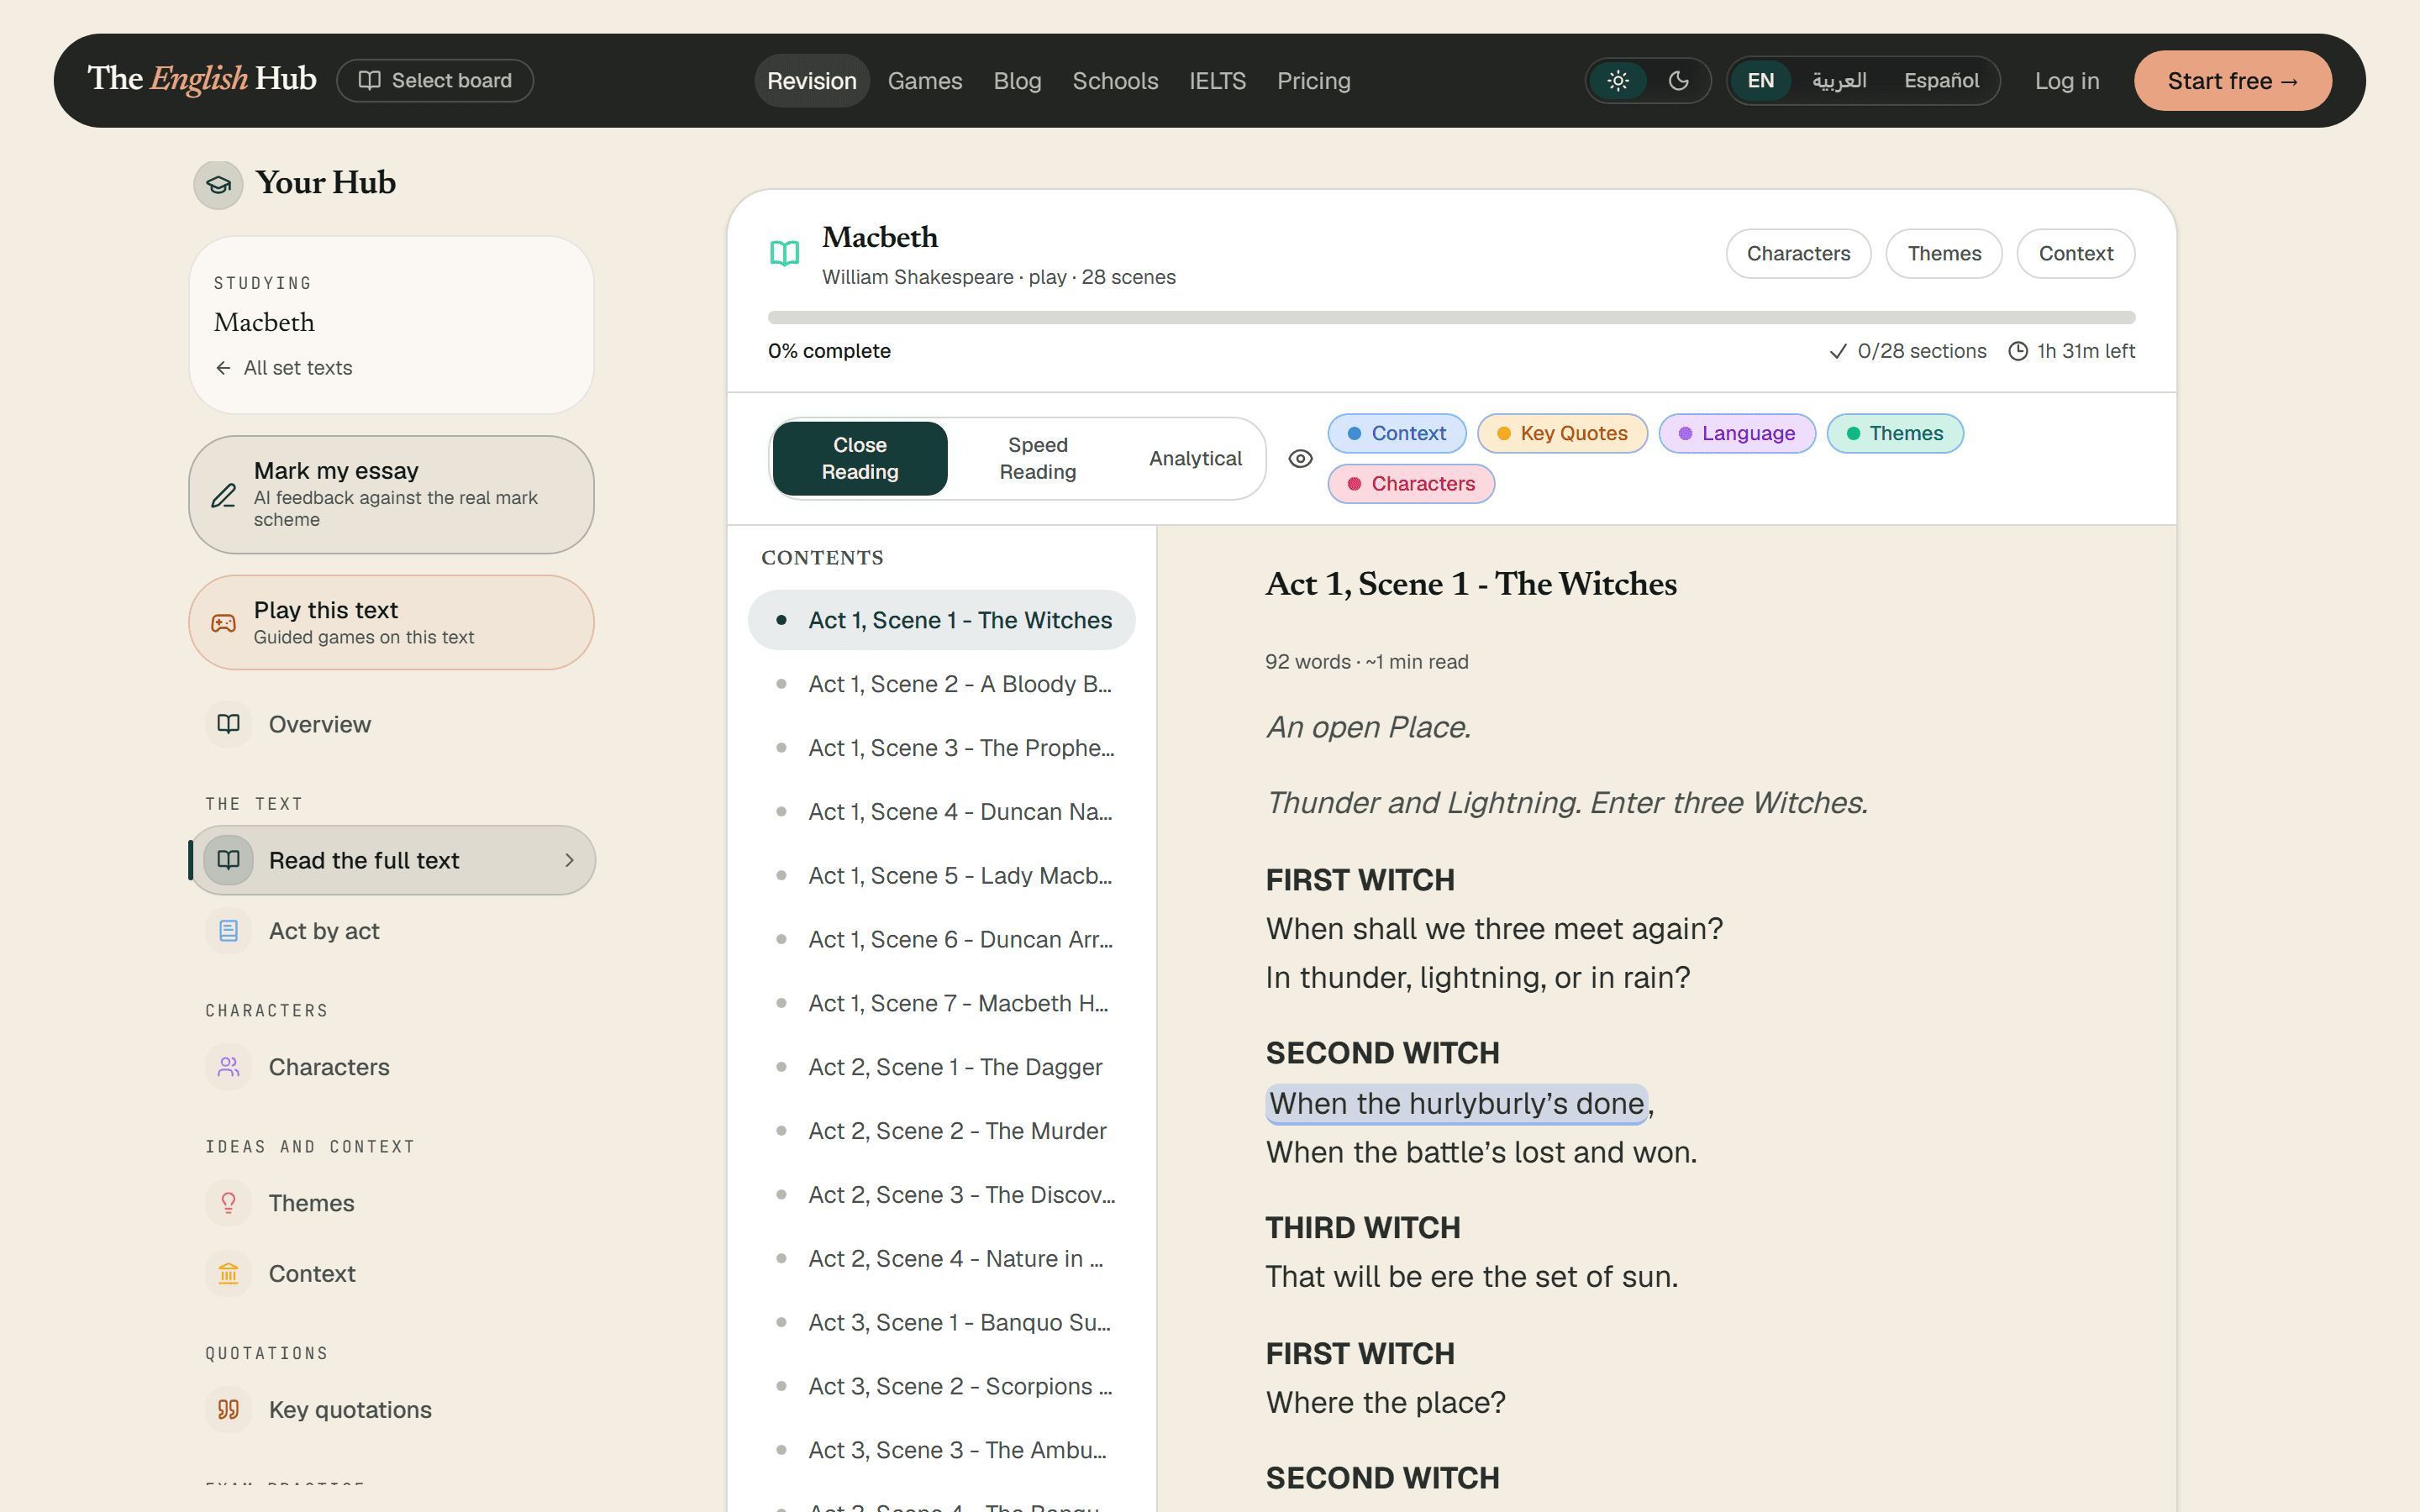Viewport: 2420px width, 1512px height.
Task: Toggle the Key Quotes annotation filter
Action: point(1562,433)
